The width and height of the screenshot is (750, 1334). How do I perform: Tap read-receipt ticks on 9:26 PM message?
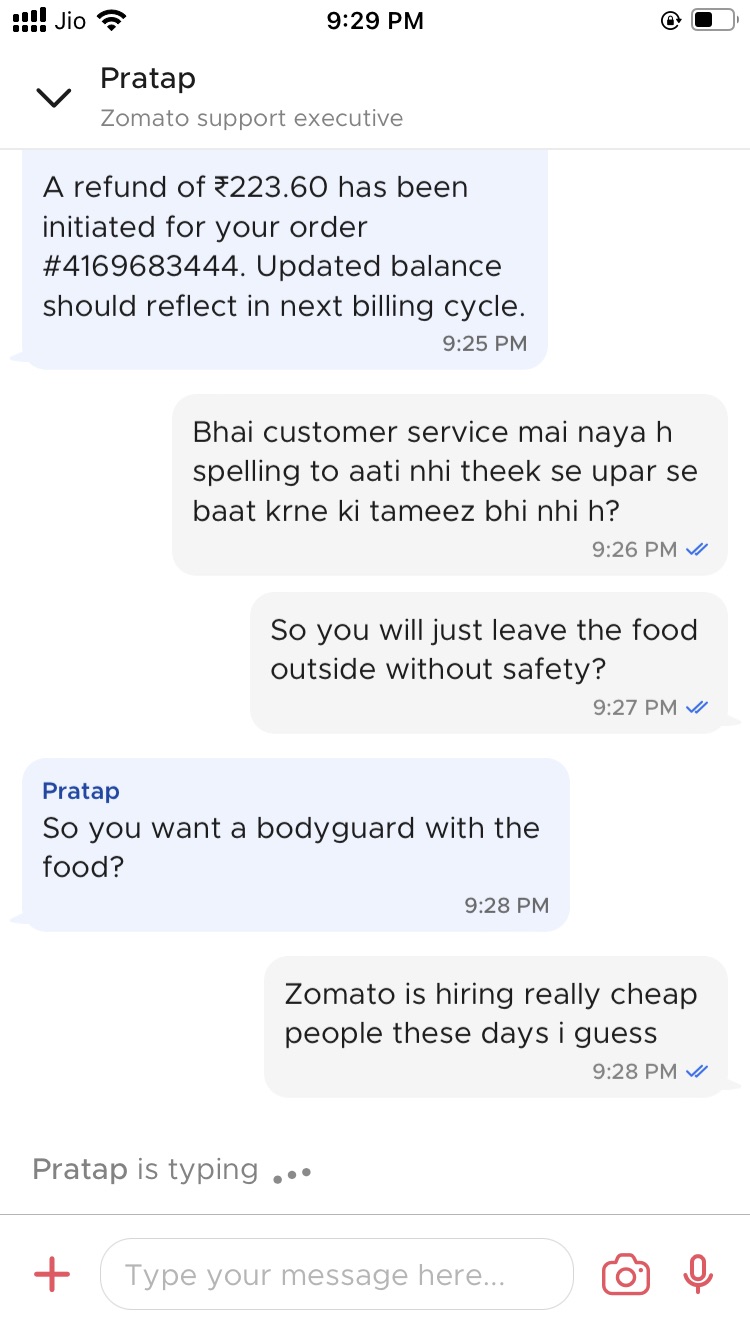(698, 549)
